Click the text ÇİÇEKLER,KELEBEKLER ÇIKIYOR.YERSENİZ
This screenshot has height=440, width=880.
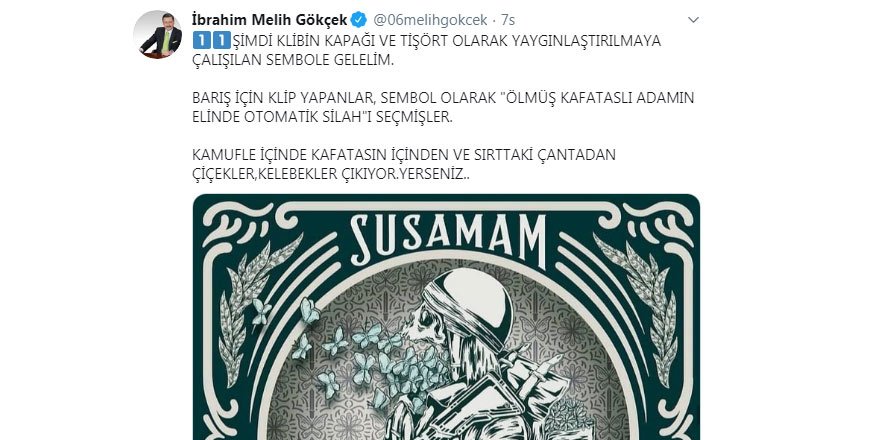(331, 175)
